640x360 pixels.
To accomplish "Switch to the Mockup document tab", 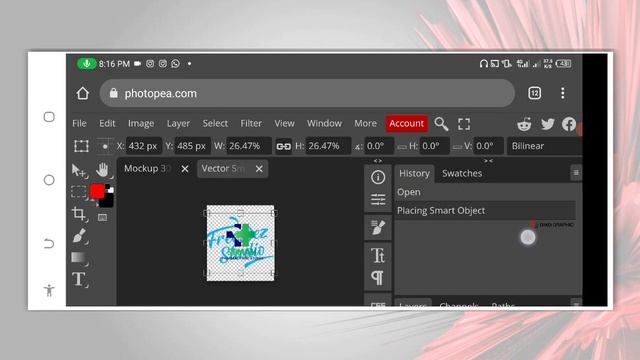I will tap(147, 169).
